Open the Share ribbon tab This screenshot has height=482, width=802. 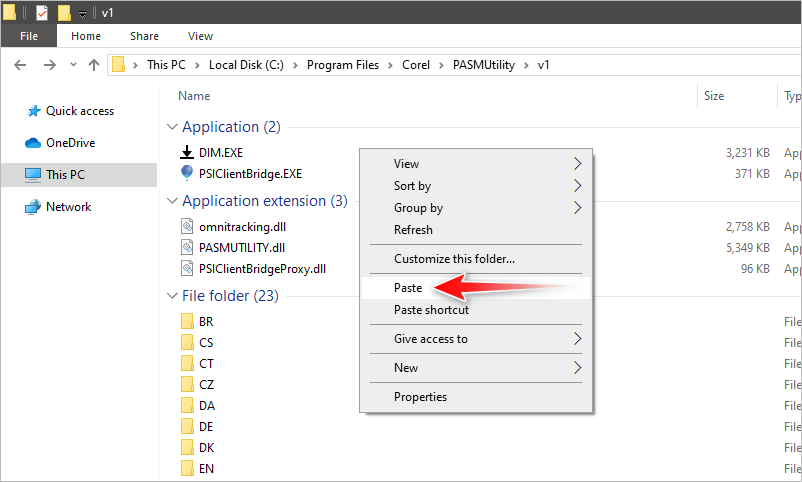[x=144, y=36]
